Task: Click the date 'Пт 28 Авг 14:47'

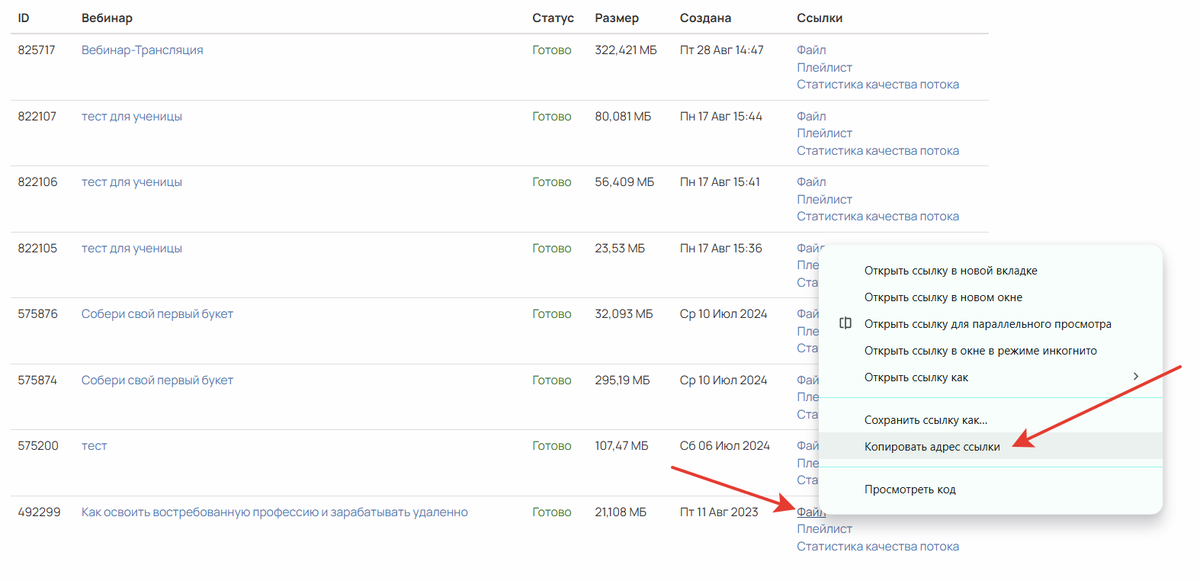Action: 721,50
